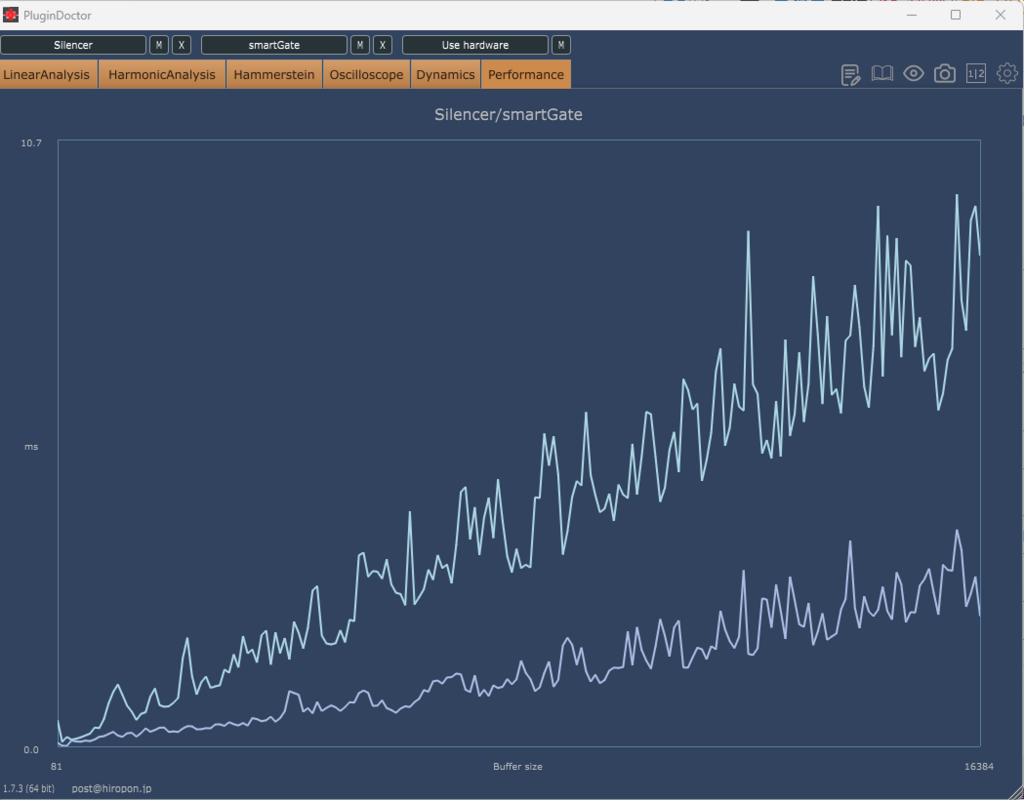
Task: Minimize the PluginDoctor window
Action: pyautogui.click(x=912, y=15)
